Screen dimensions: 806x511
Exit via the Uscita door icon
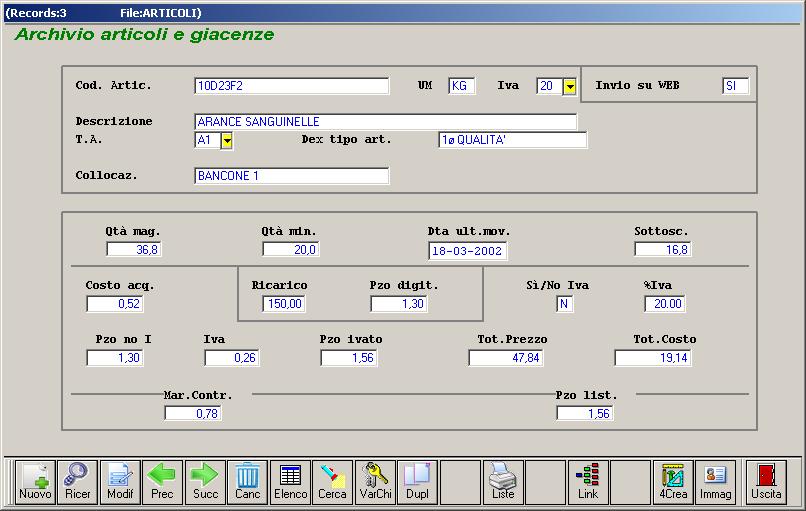tap(766, 482)
